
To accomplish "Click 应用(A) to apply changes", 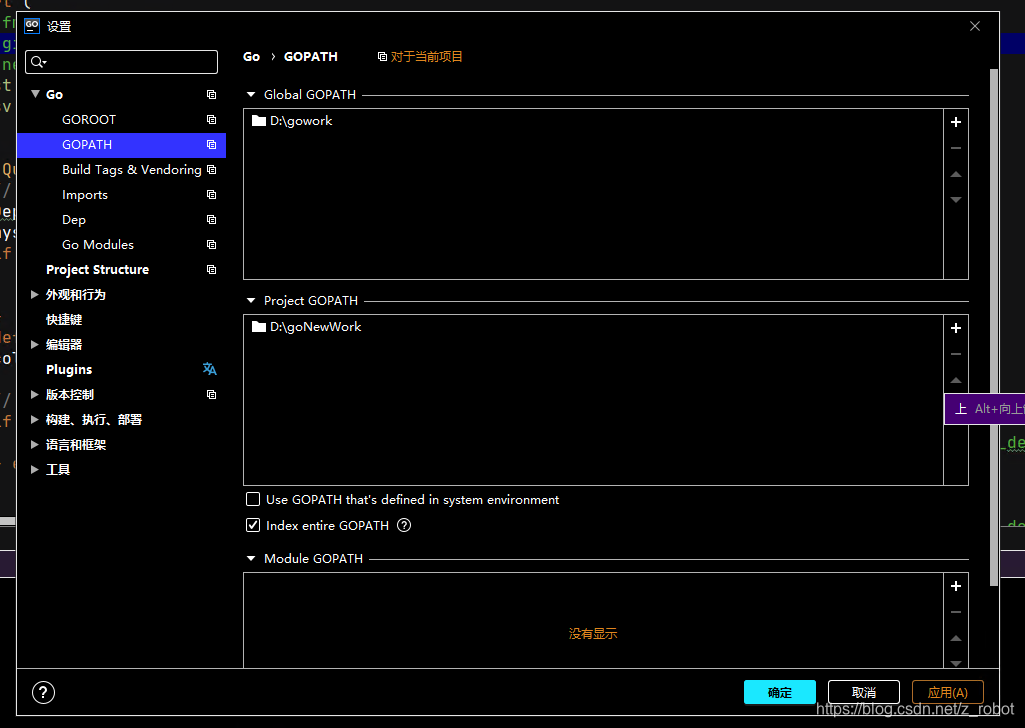I will (947, 692).
